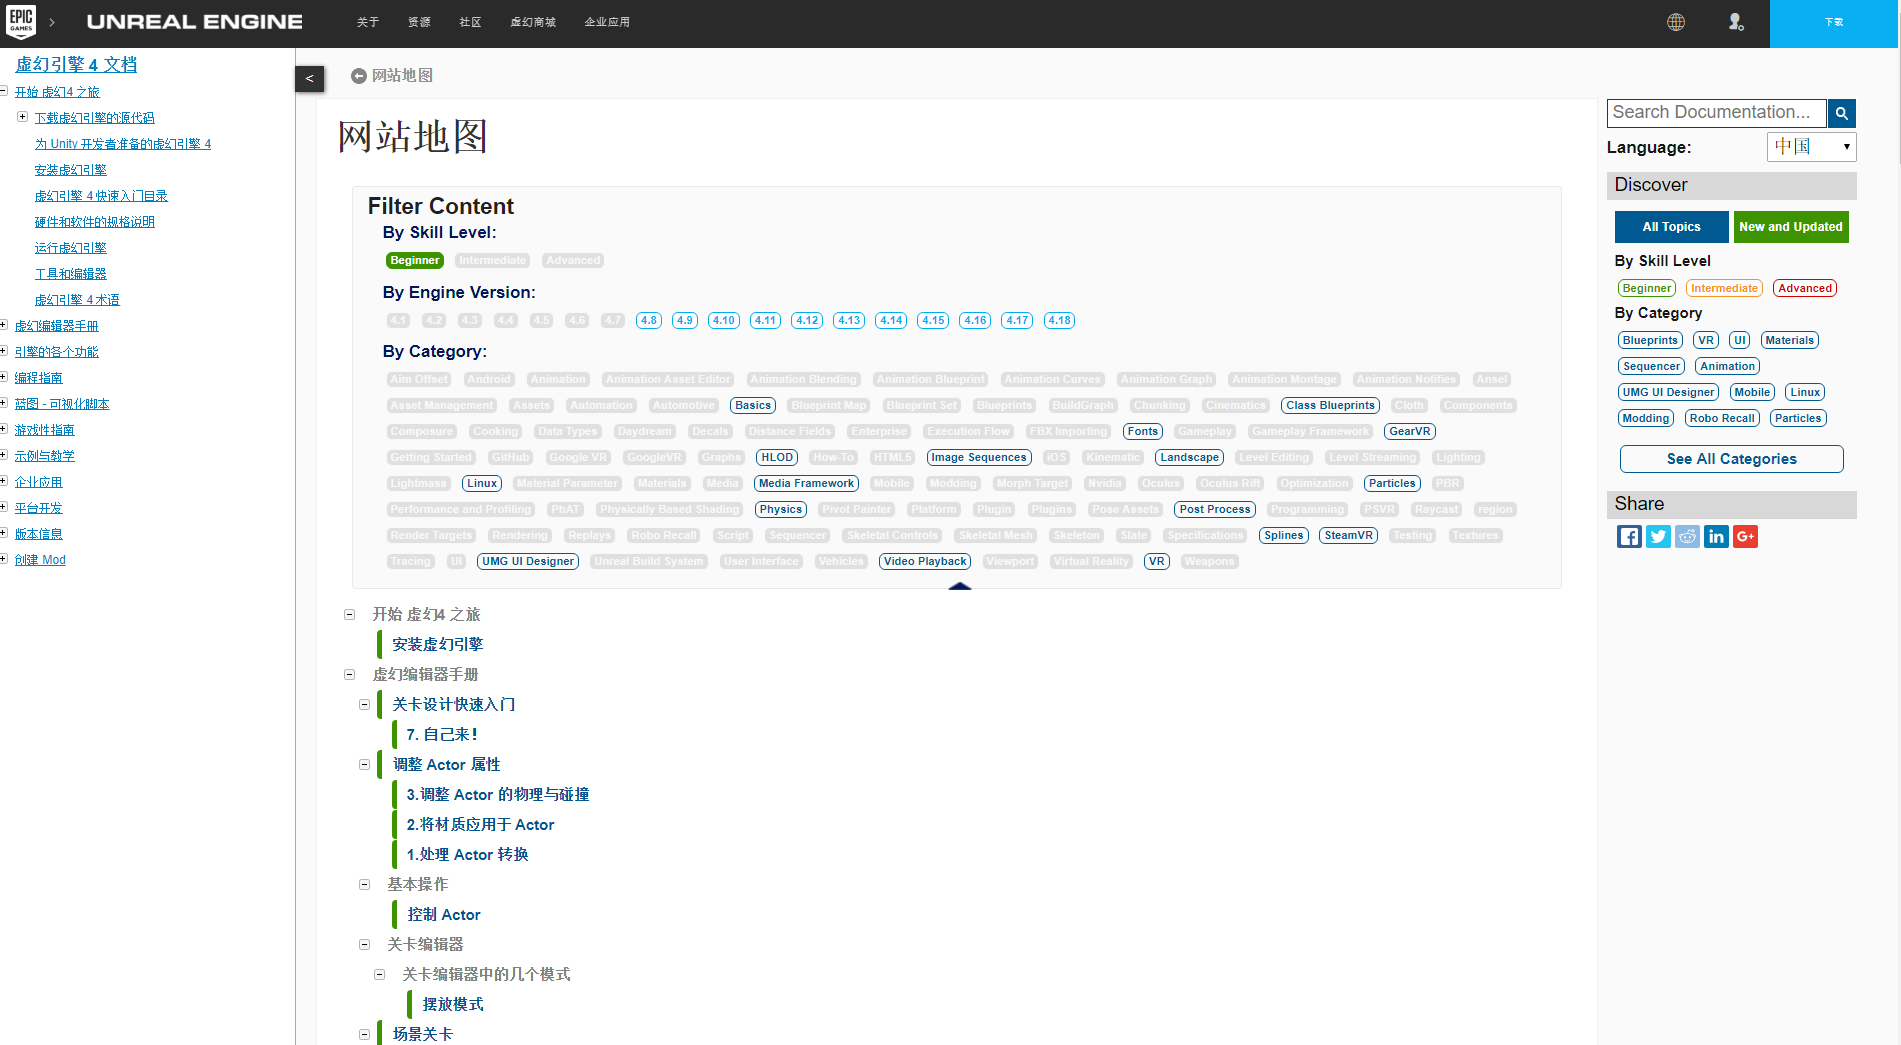Toggle engine version 4.18 filter

click(x=1059, y=321)
